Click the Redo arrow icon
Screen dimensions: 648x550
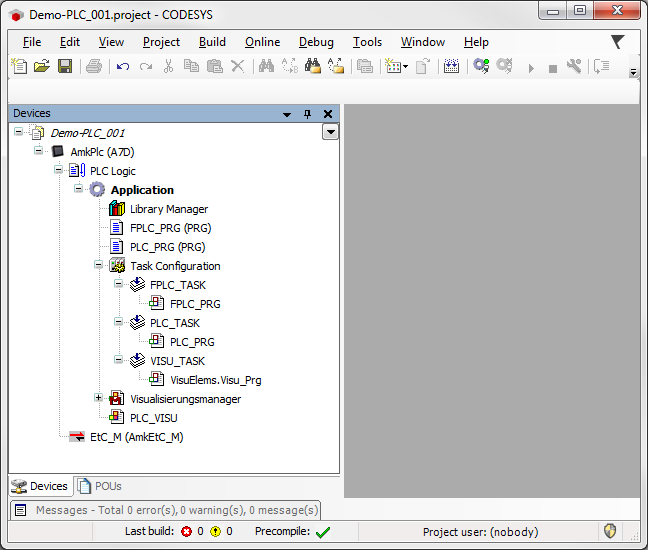point(145,66)
